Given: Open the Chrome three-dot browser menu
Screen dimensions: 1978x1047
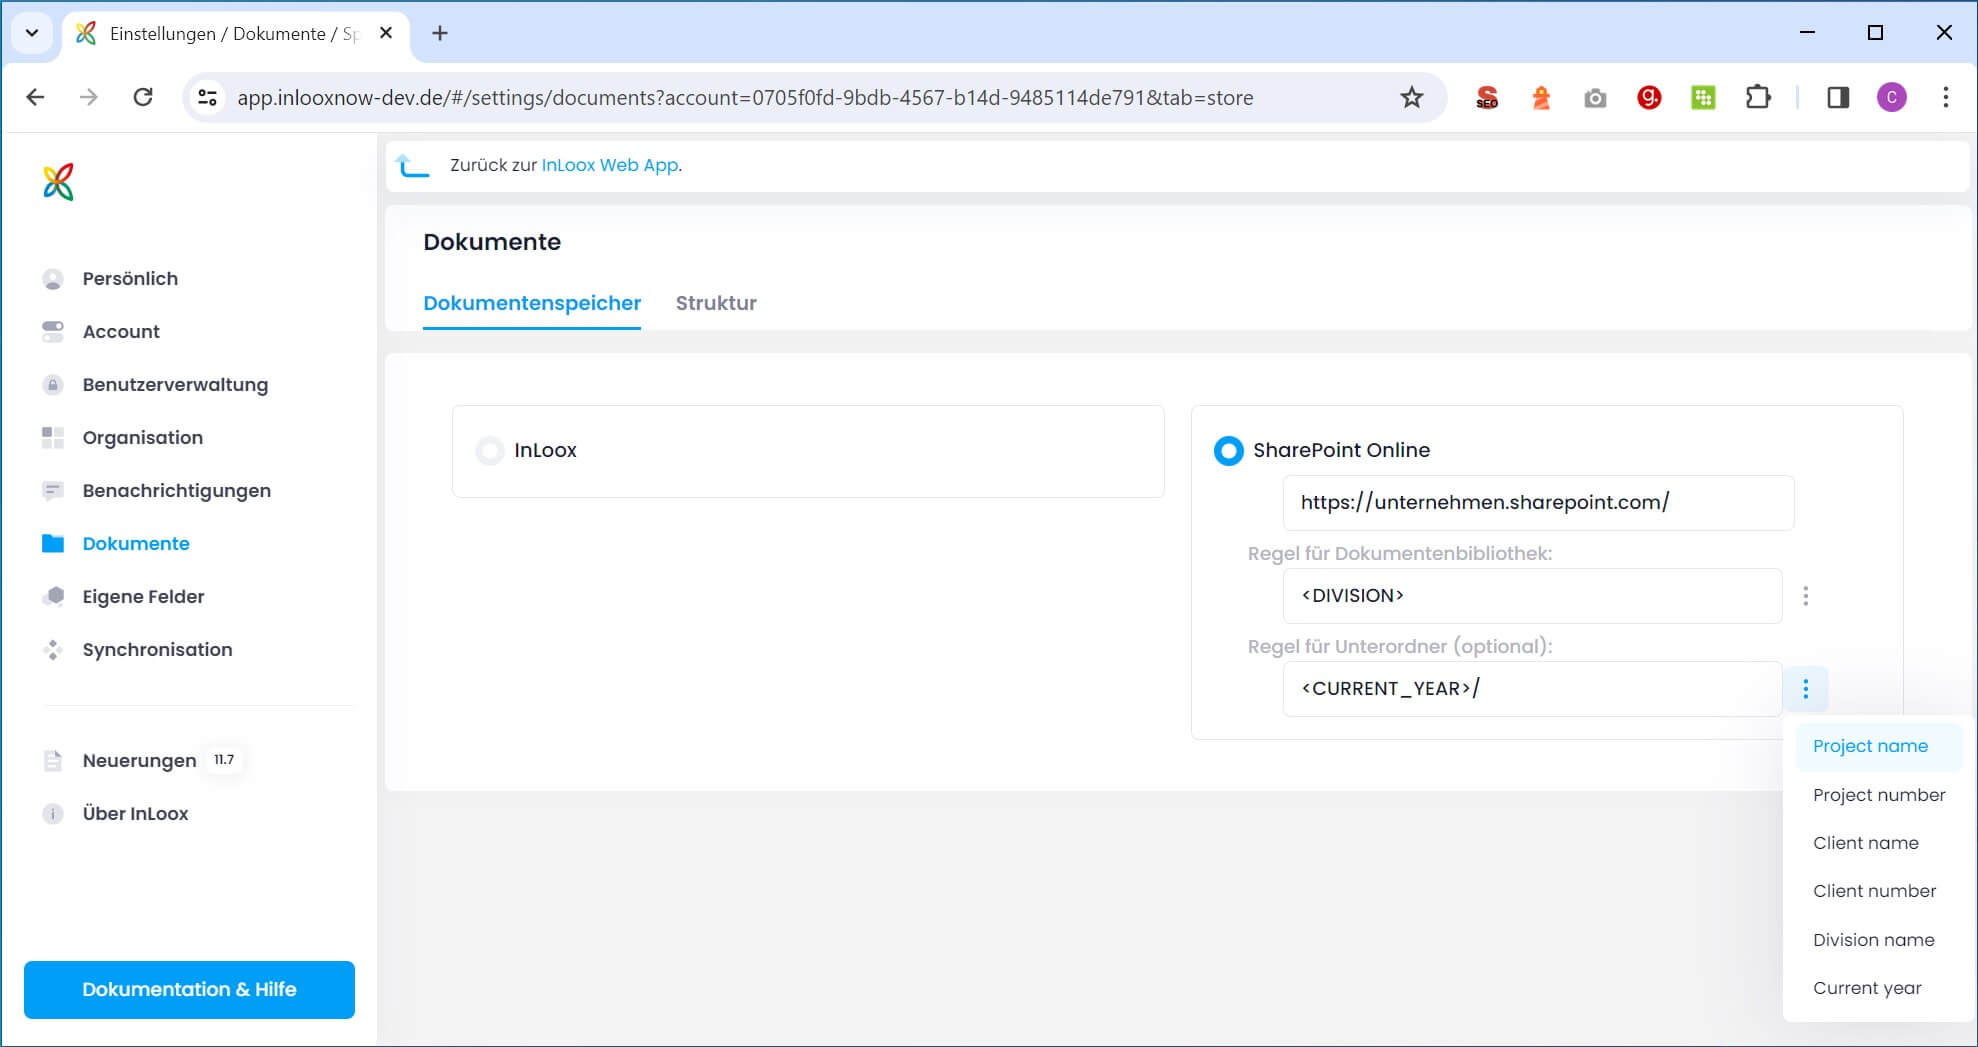Looking at the screenshot, I should 1945,97.
